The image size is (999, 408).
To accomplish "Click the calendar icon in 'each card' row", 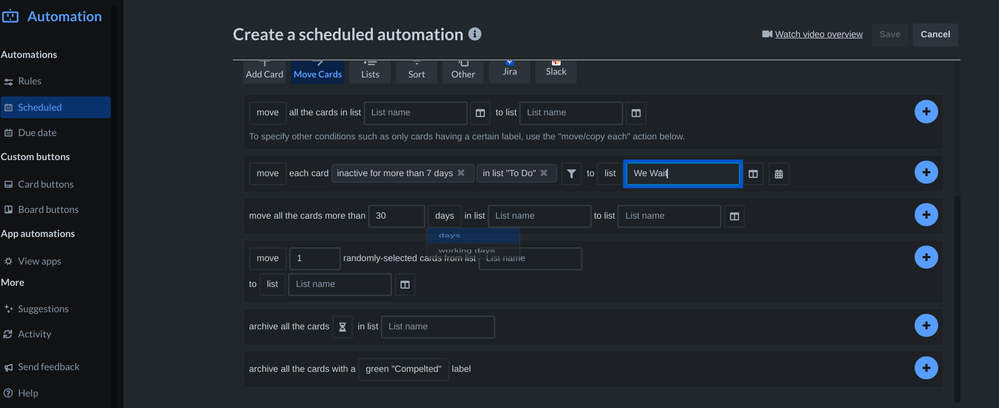I will [x=779, y=173].
